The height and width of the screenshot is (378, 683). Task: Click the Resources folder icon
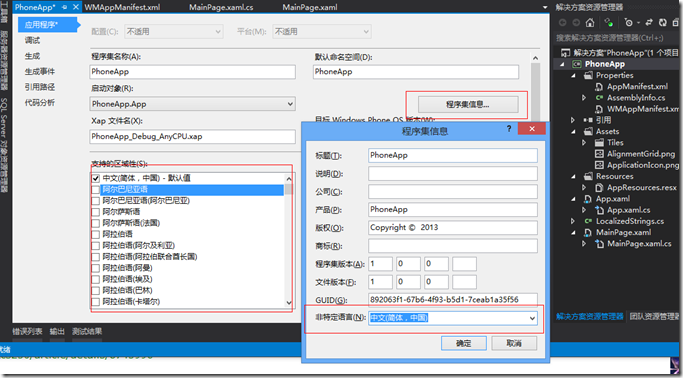pyautogui.click(x=588, y=176)
